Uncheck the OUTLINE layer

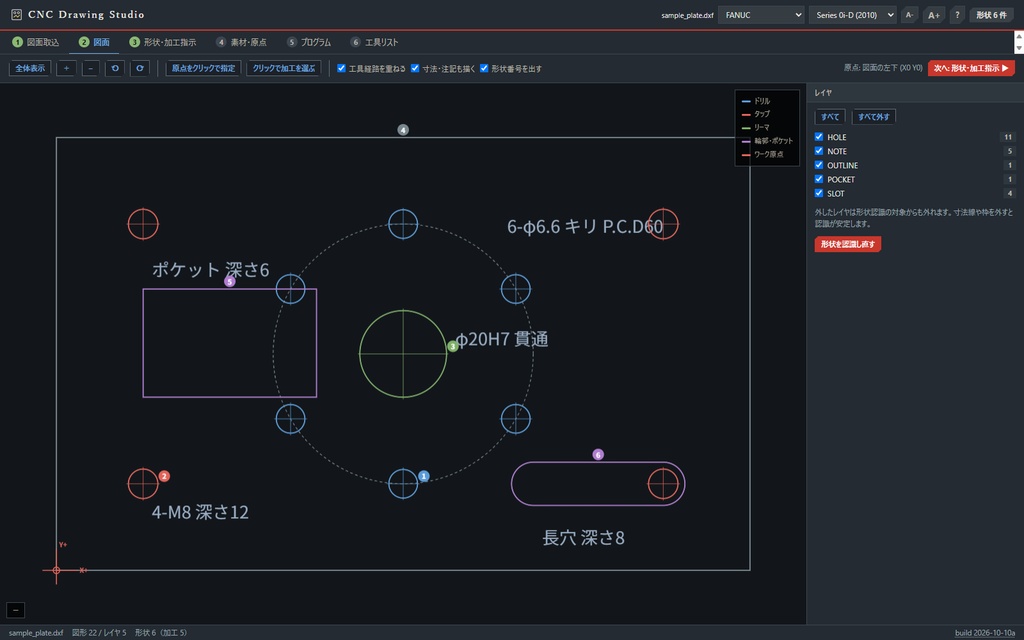(819, 165)
